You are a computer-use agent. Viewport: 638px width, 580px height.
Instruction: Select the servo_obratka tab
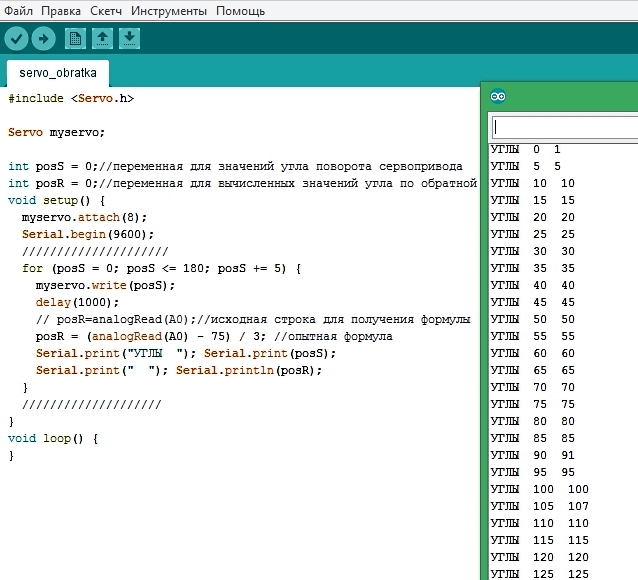58,74
